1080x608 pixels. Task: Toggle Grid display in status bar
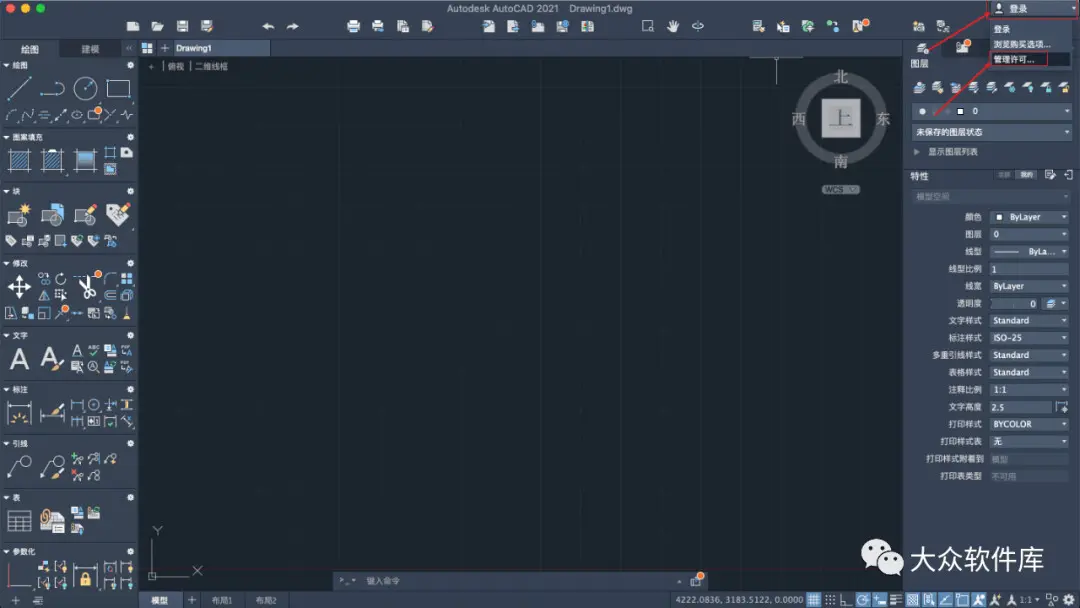(x=813, y=600)
